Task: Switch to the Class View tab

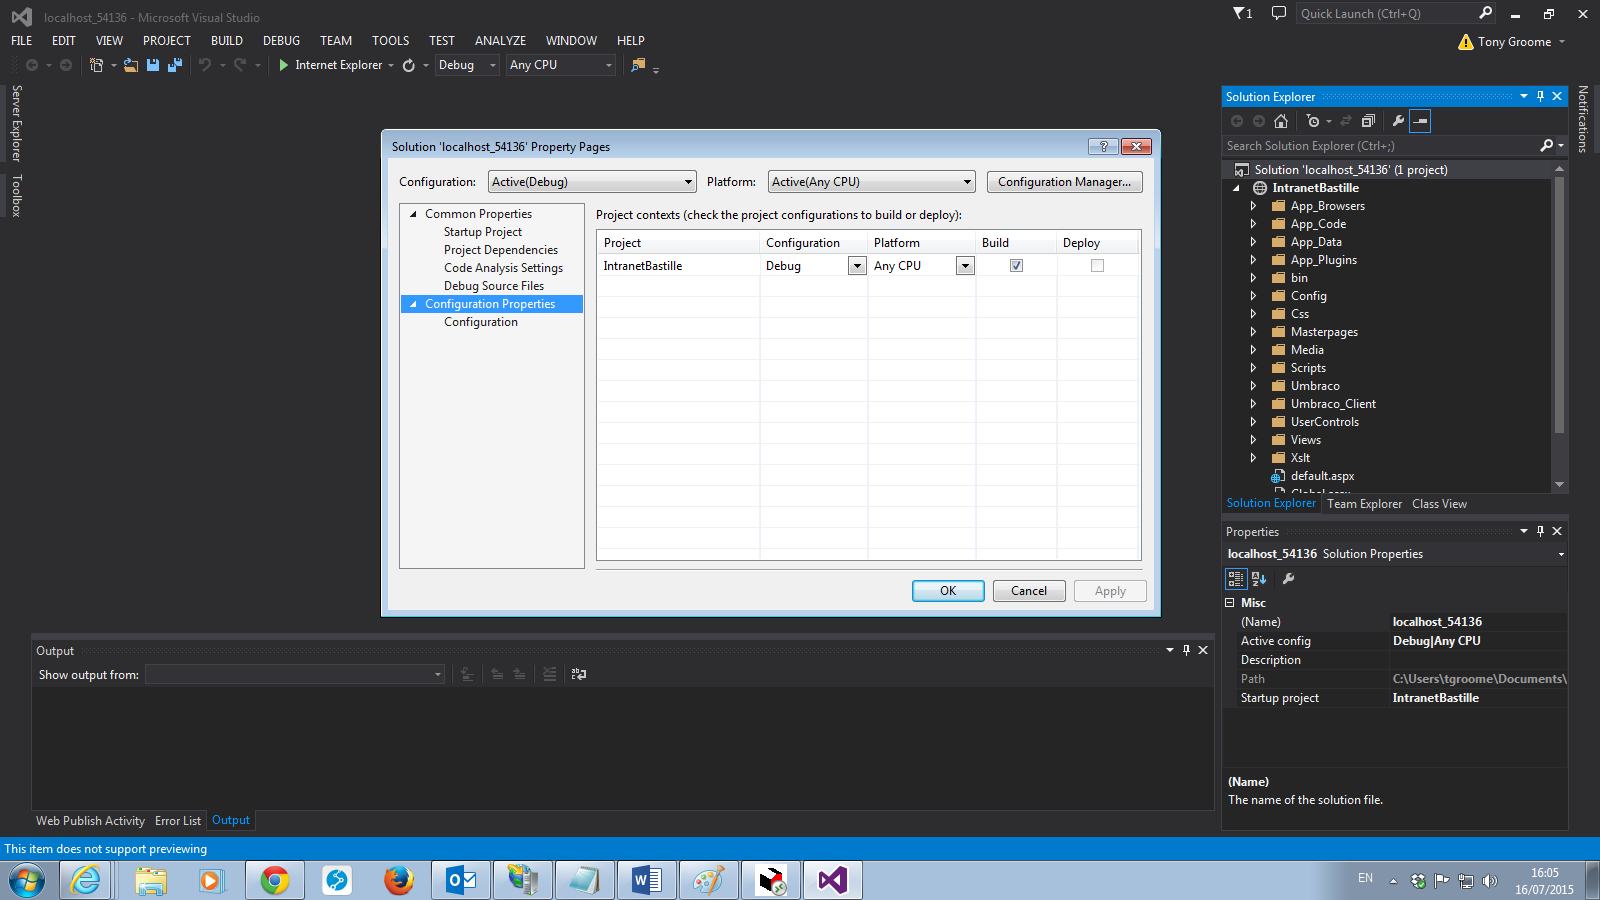Action: (1439, 504)
